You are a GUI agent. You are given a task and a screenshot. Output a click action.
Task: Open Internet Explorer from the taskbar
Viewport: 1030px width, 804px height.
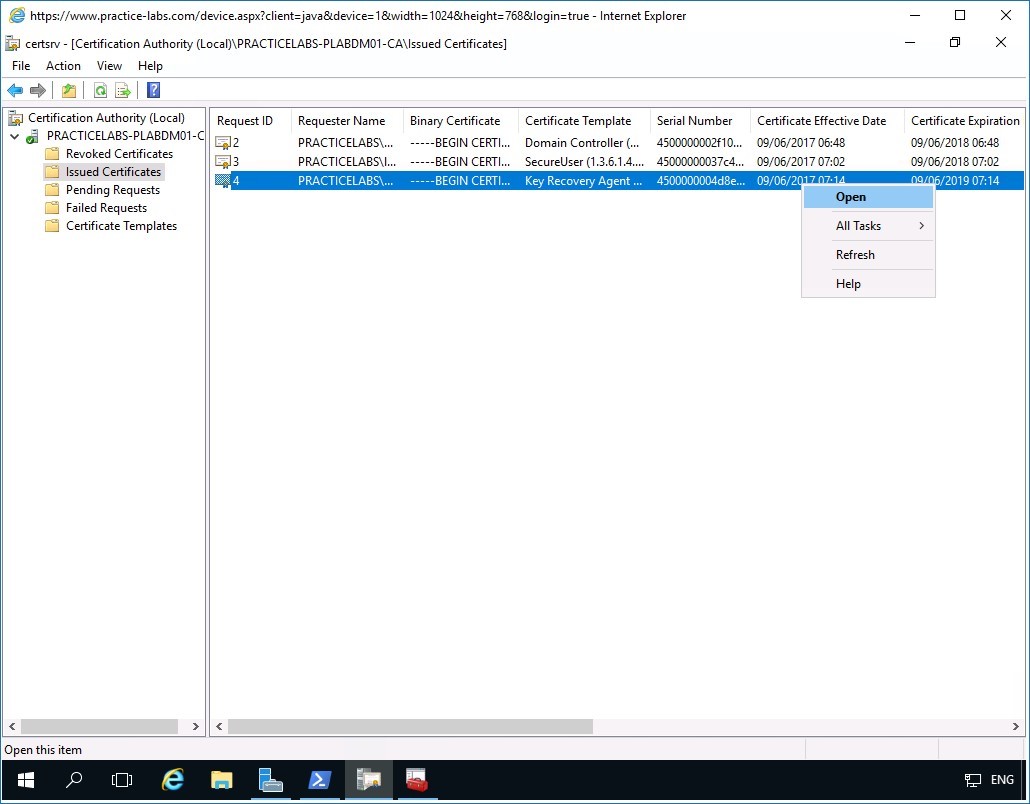click(172, 779)
